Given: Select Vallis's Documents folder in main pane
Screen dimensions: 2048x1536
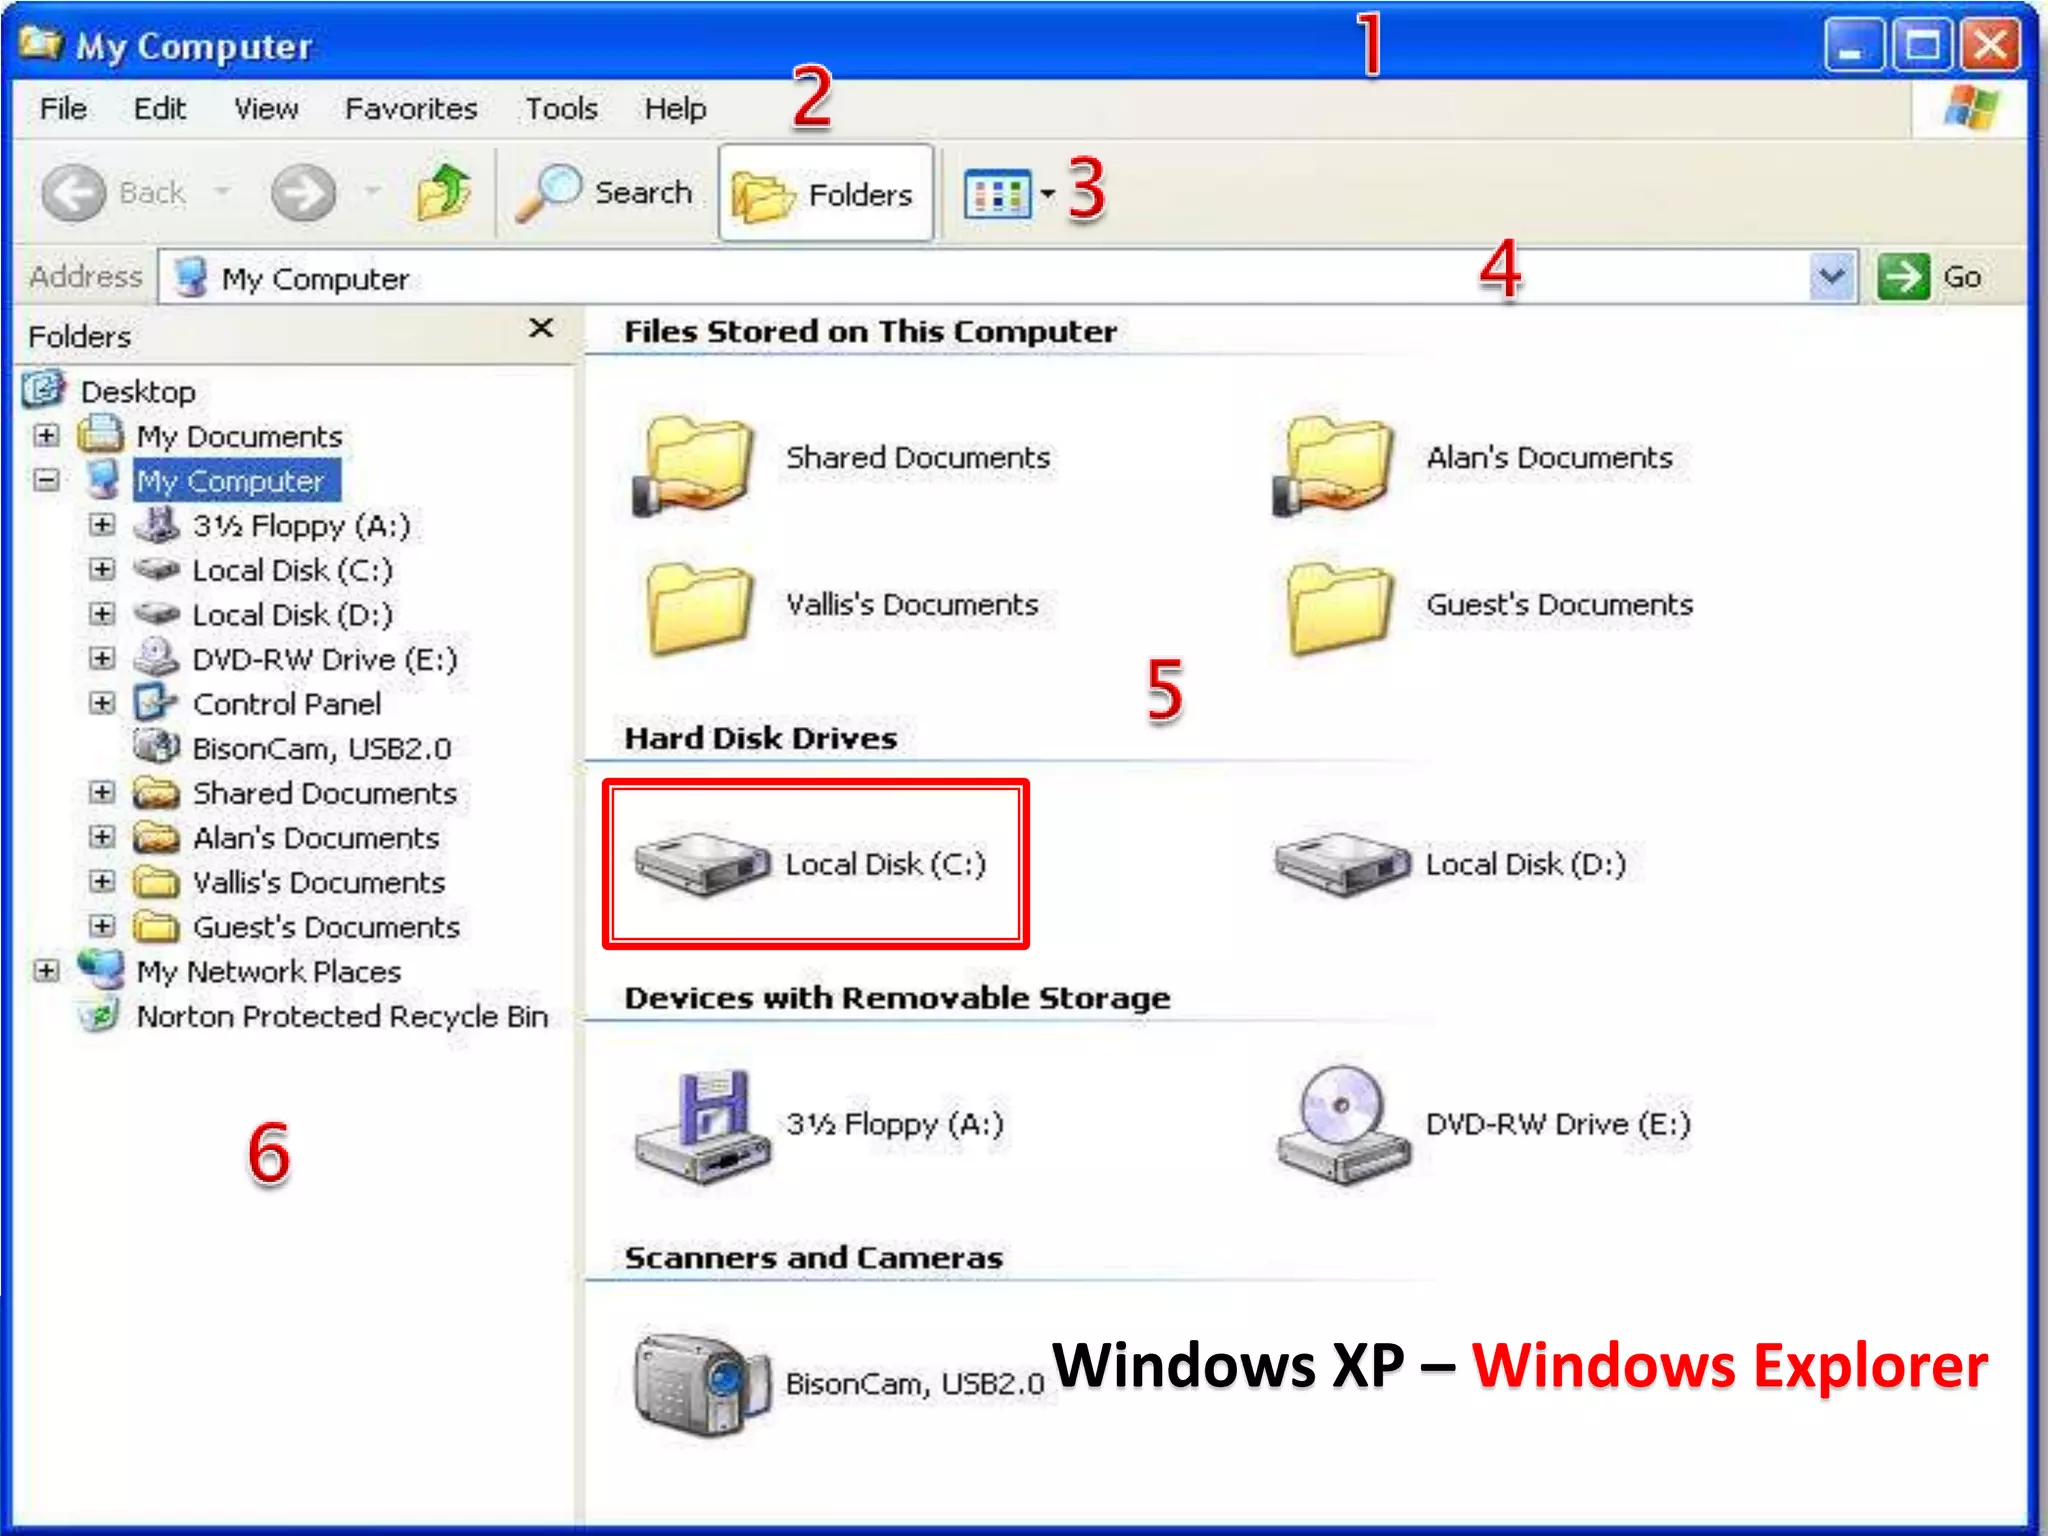Looking at the screenshot, I should click(x=698, y=608).
